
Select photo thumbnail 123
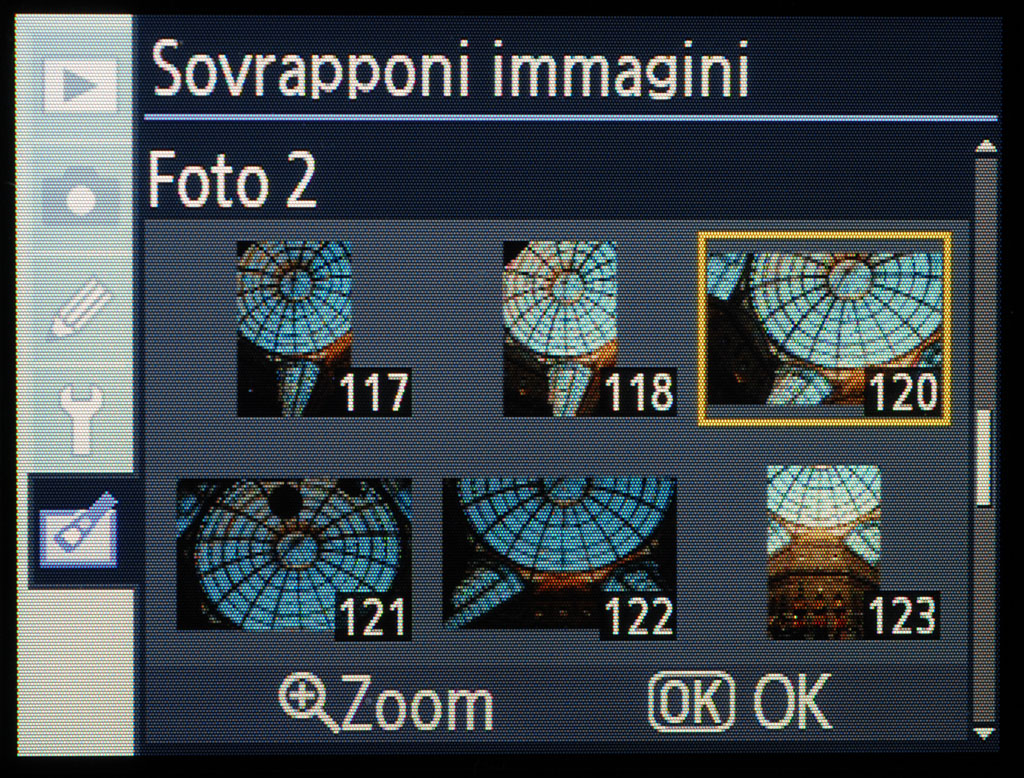coord(853,553)
